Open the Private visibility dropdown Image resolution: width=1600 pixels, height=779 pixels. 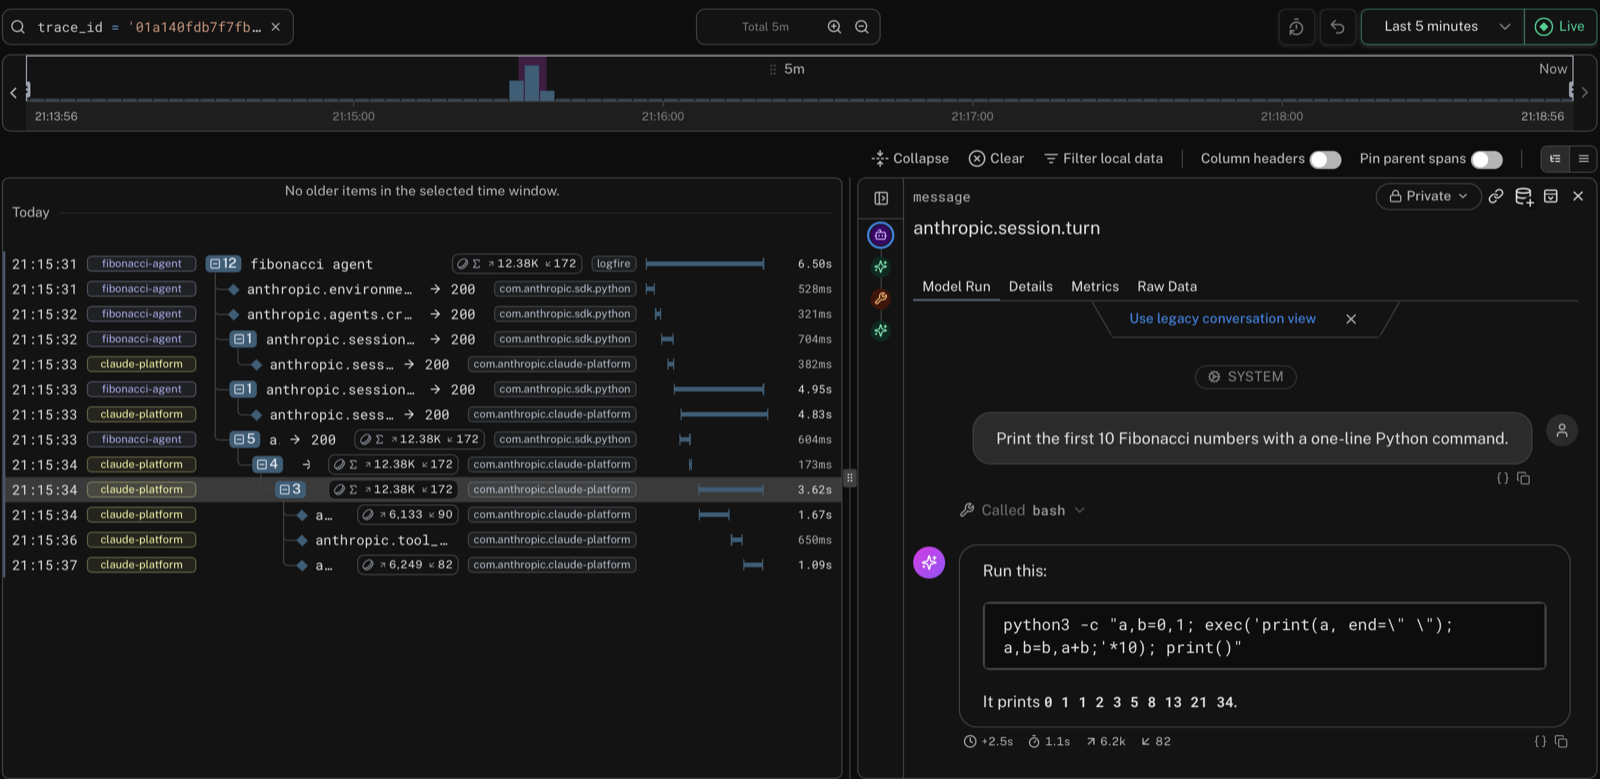1428,196
